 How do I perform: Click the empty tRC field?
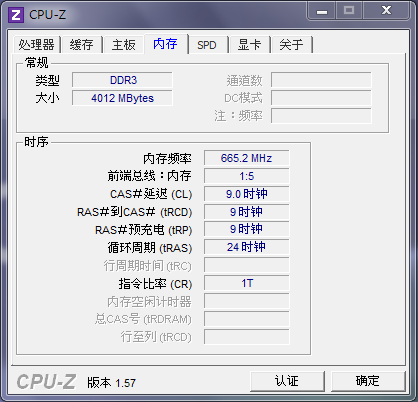(247, 266)
